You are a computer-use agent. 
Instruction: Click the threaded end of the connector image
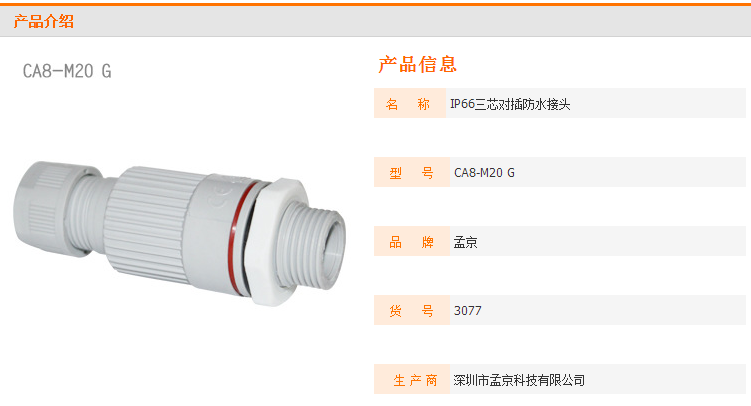(316, 241)
